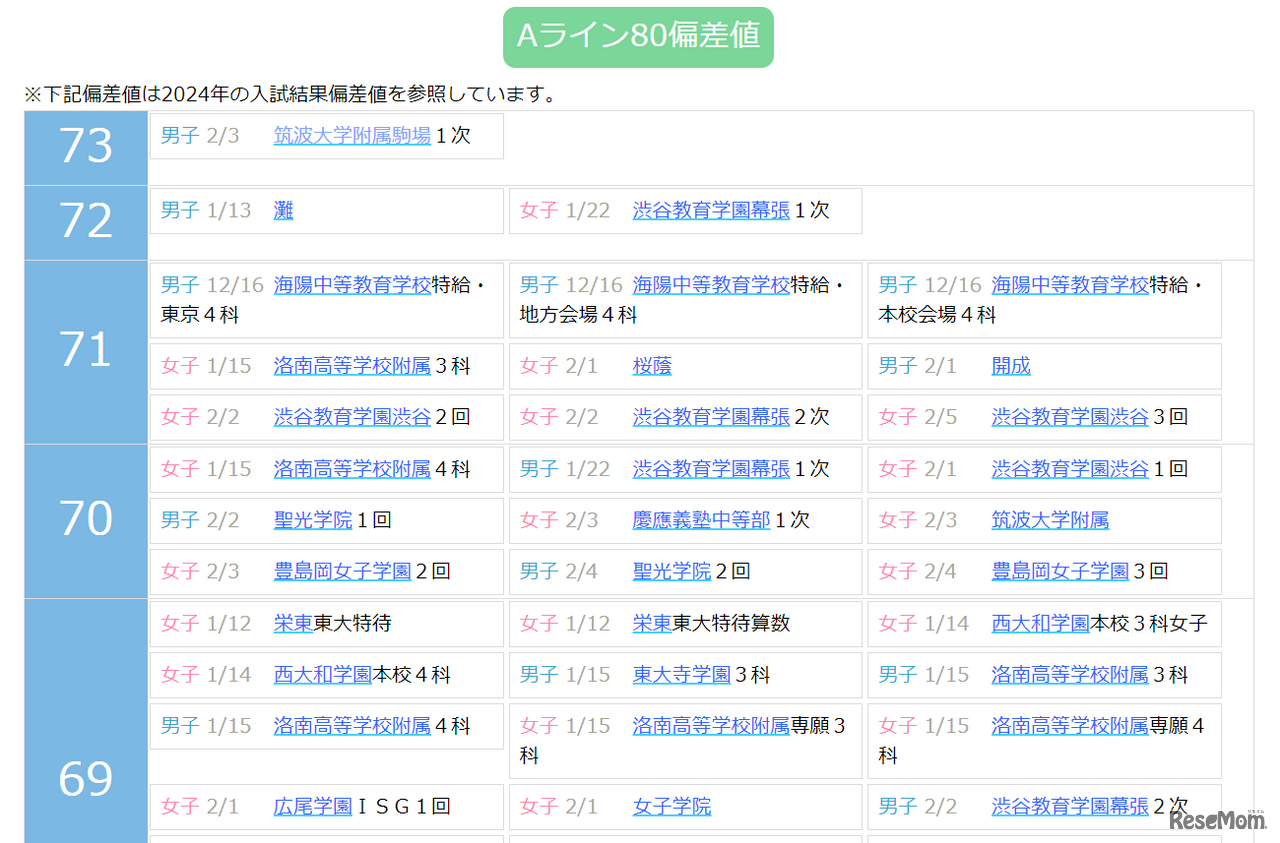This screenshot has height=843, width=1280.
Task: Open the 慶應義塾中等部 link
Action: click(x=701, y=520)
